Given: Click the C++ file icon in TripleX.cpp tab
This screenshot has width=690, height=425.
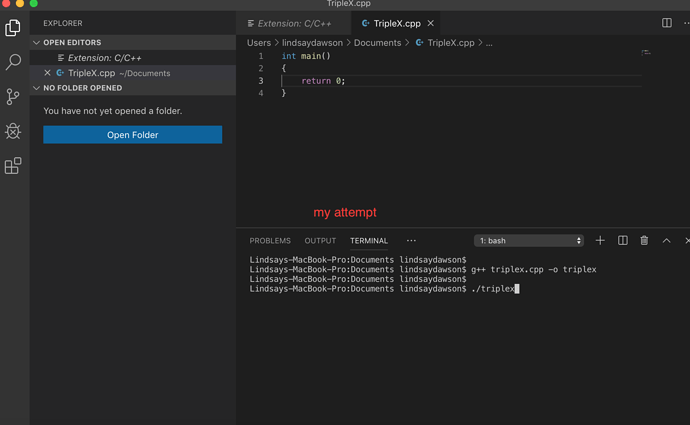Looking at the screenshot, I should click(365, 23).
